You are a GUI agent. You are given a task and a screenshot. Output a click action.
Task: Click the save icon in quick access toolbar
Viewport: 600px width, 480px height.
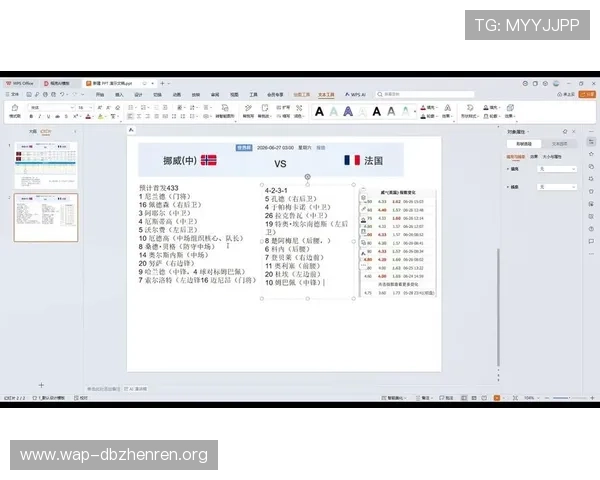(x=29, y=94)
